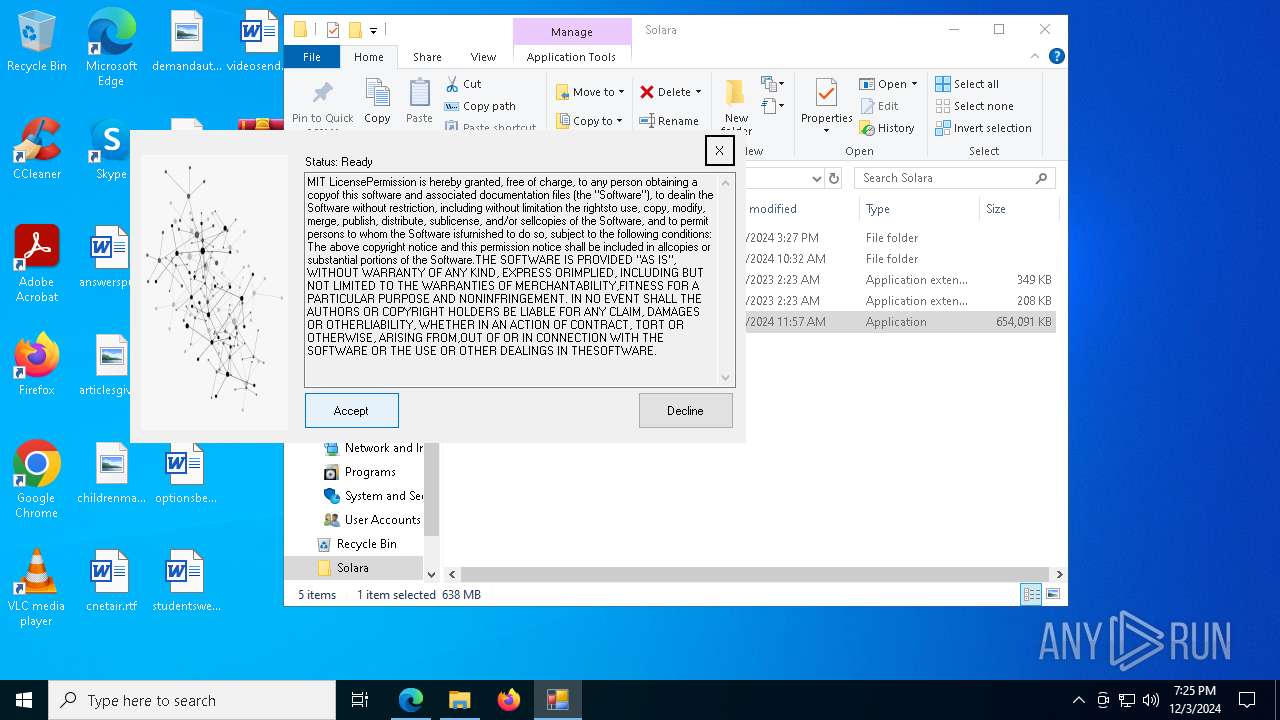Viewport: 1280px width, 720px height.
Task: Open cnetair.rtf document on desktop
Action: point(111,581)
